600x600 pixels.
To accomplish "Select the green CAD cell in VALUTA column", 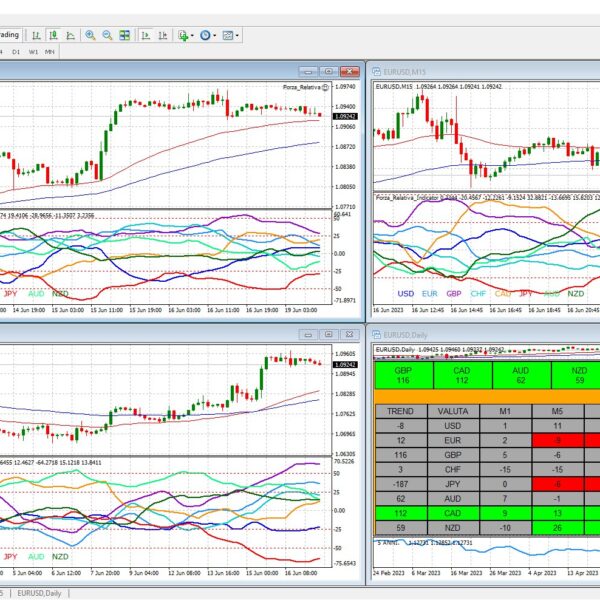I will point(453,513).
